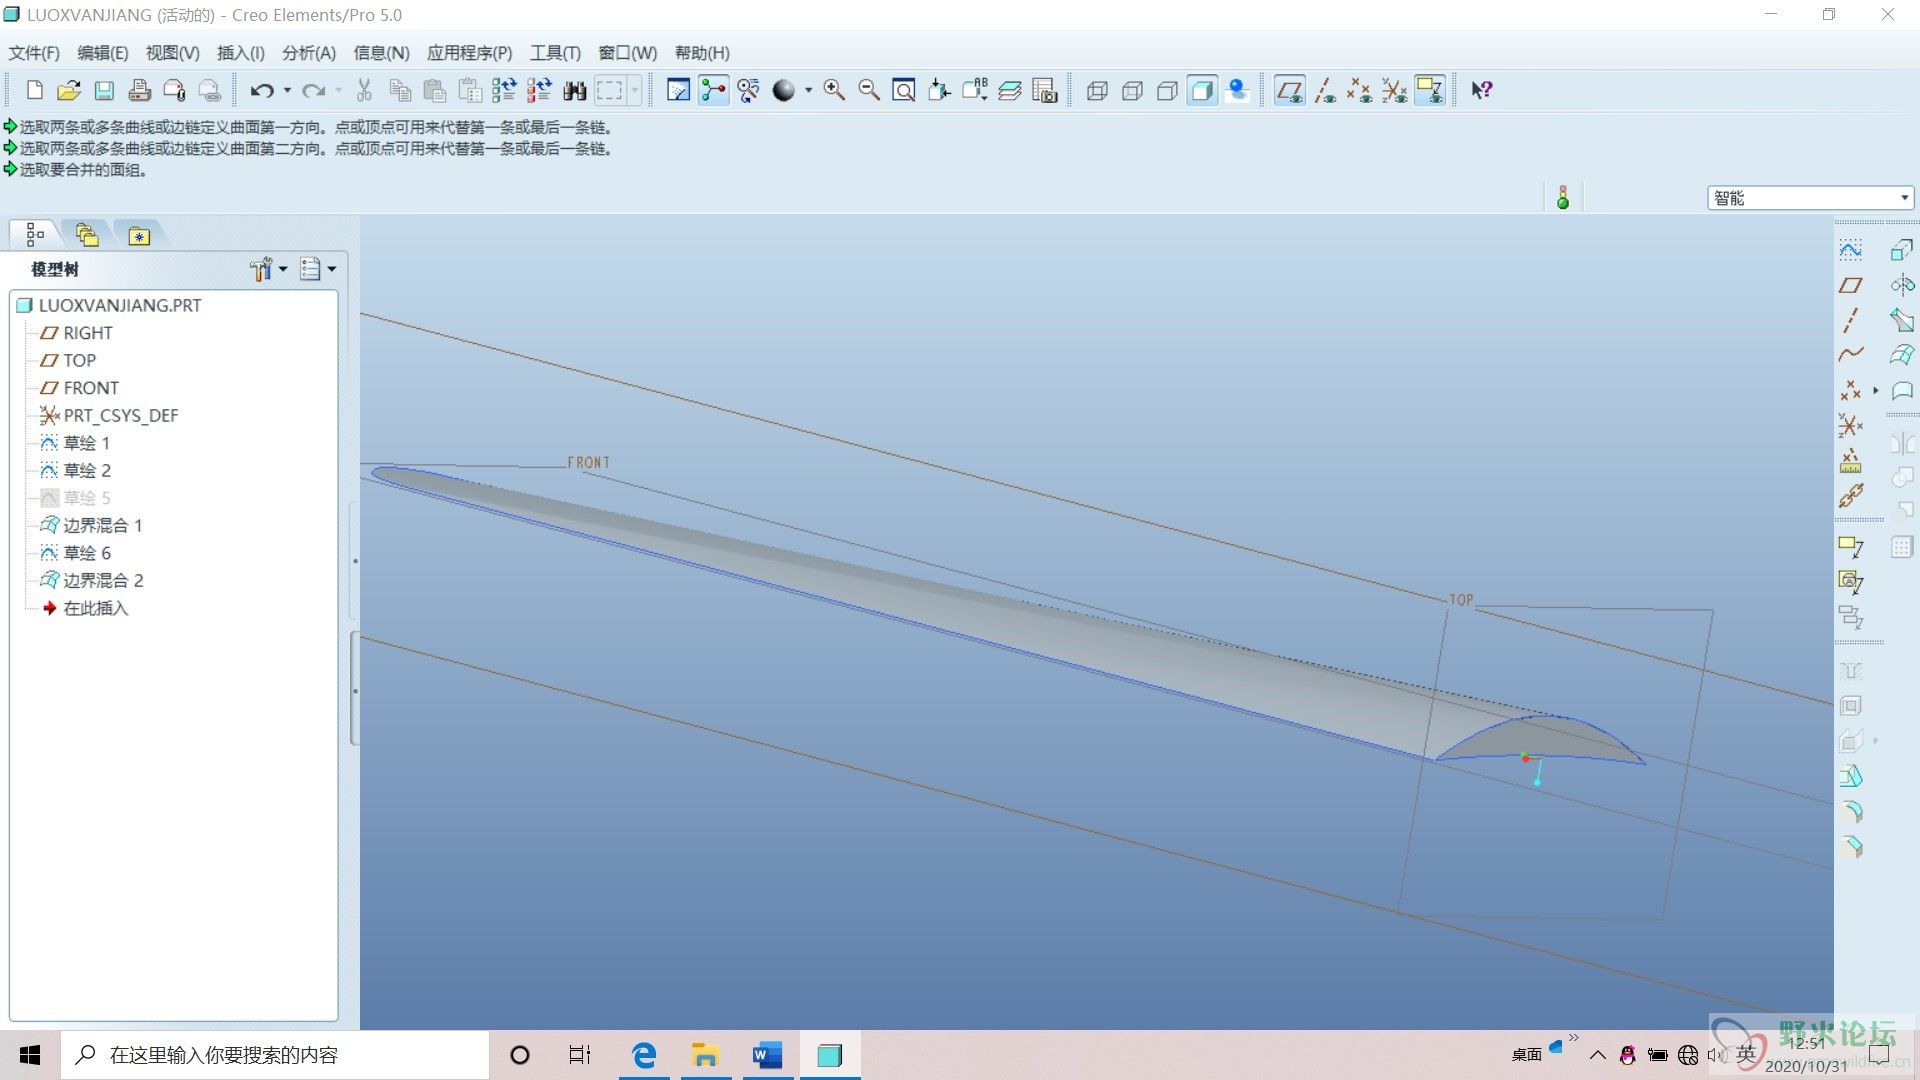Click the Windows taskbar search box
This screenshot has width=1920, height=1080.
275,1055
